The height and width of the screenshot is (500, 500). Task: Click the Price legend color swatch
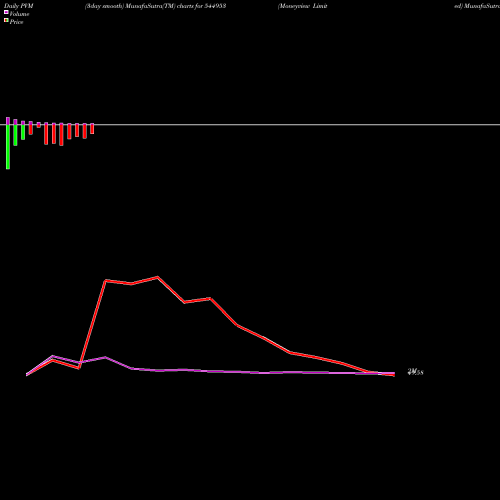(x=6, y=21)
